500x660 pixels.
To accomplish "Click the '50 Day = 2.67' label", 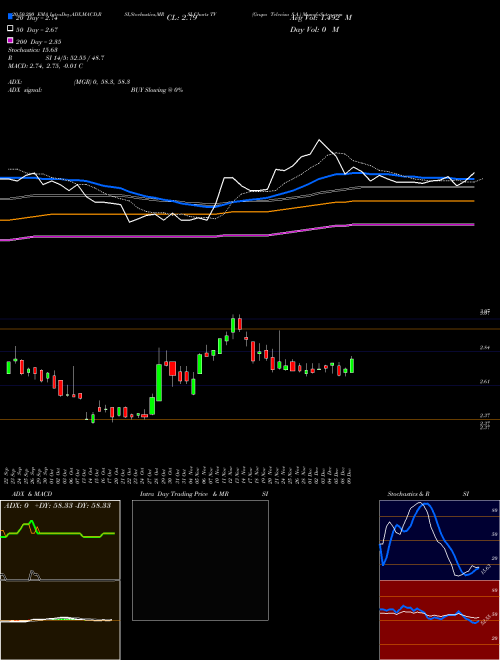I will click(x=37, y=30).
